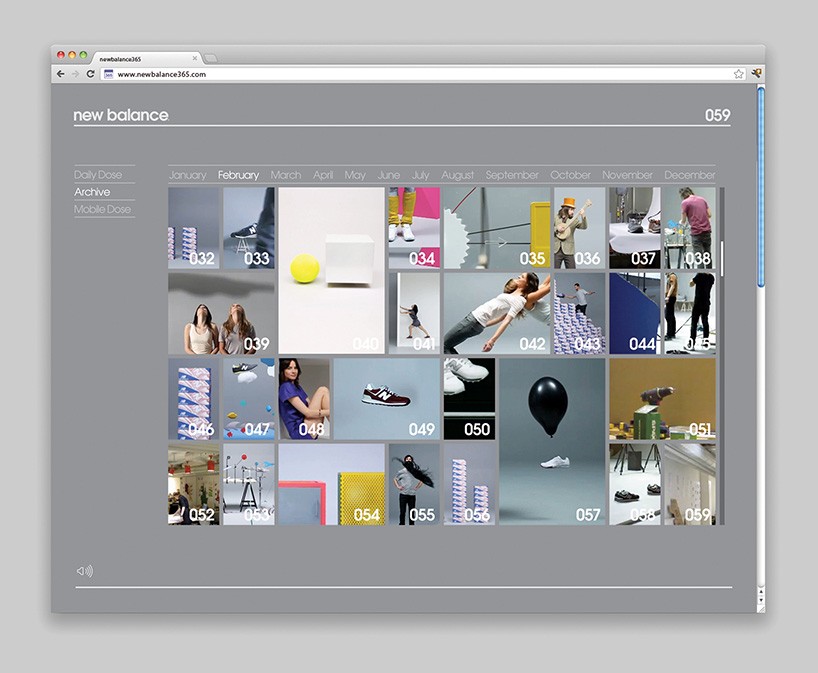The image size is (818, 673).
Task: Click the archive grid scrollbar handle
Action: [722, 258]
